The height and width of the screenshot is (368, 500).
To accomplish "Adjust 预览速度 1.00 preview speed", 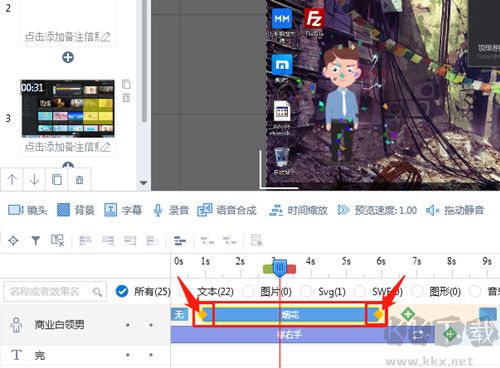I will 377,210.
